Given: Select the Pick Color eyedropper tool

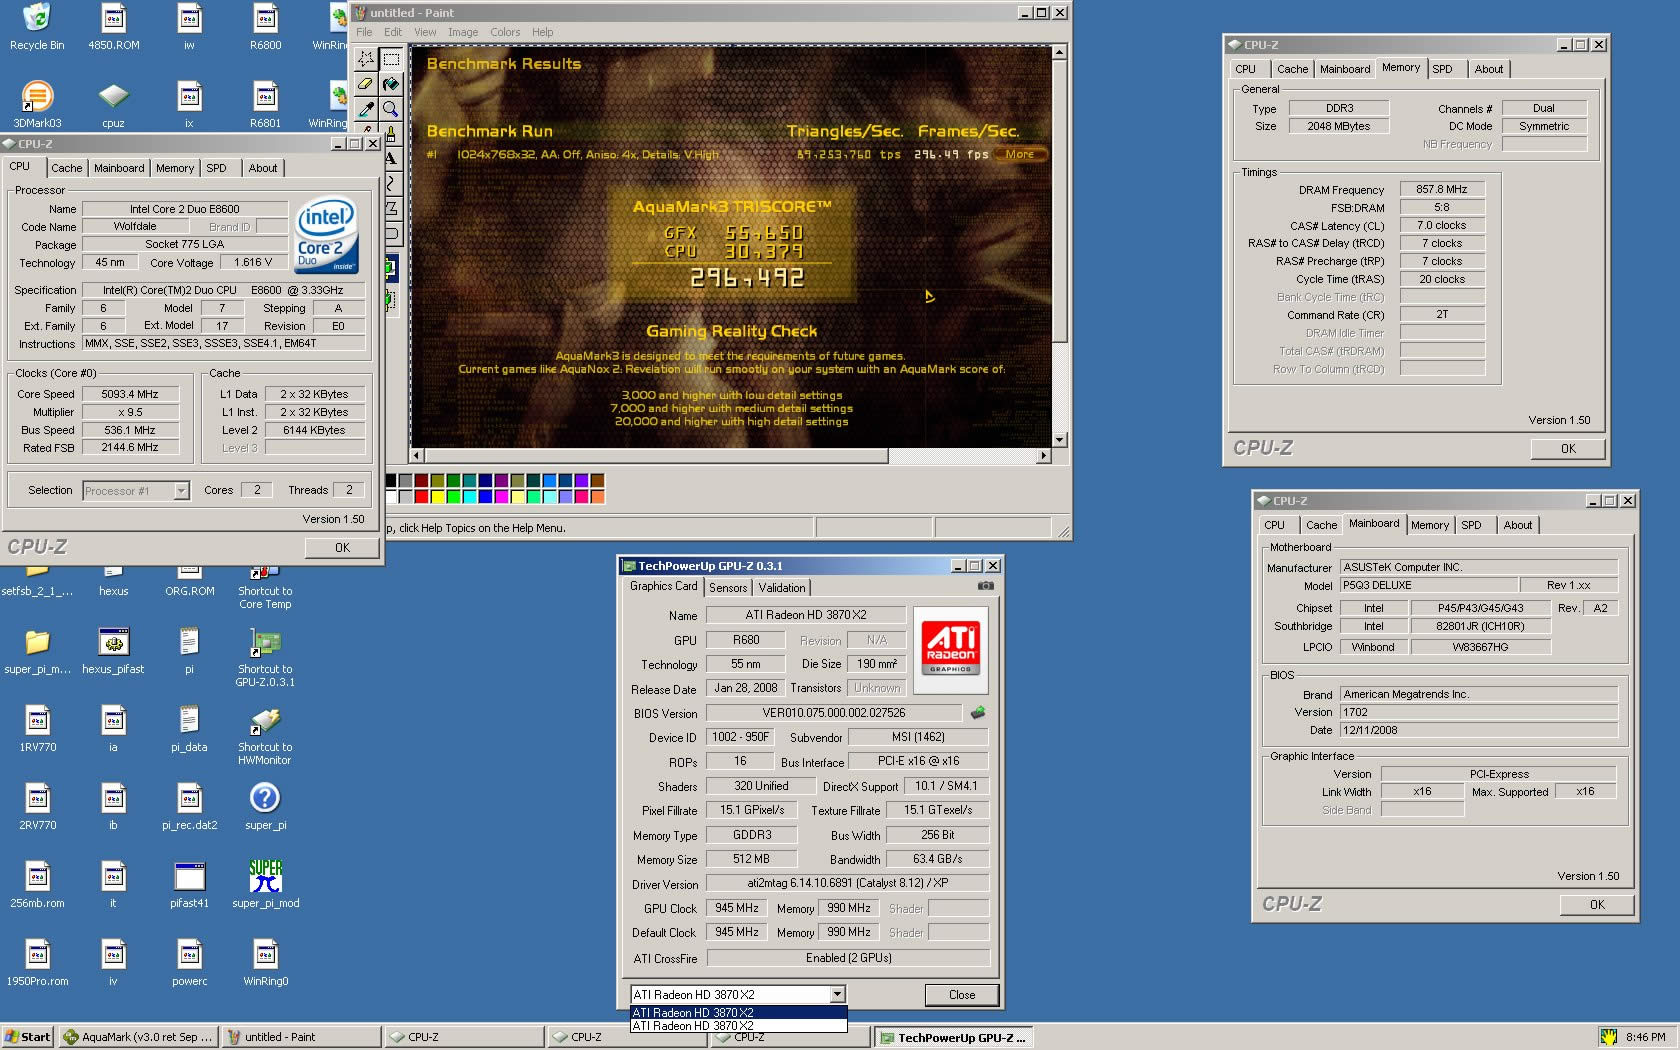Looking at the screenshot, I should click(x=366, y=109).
